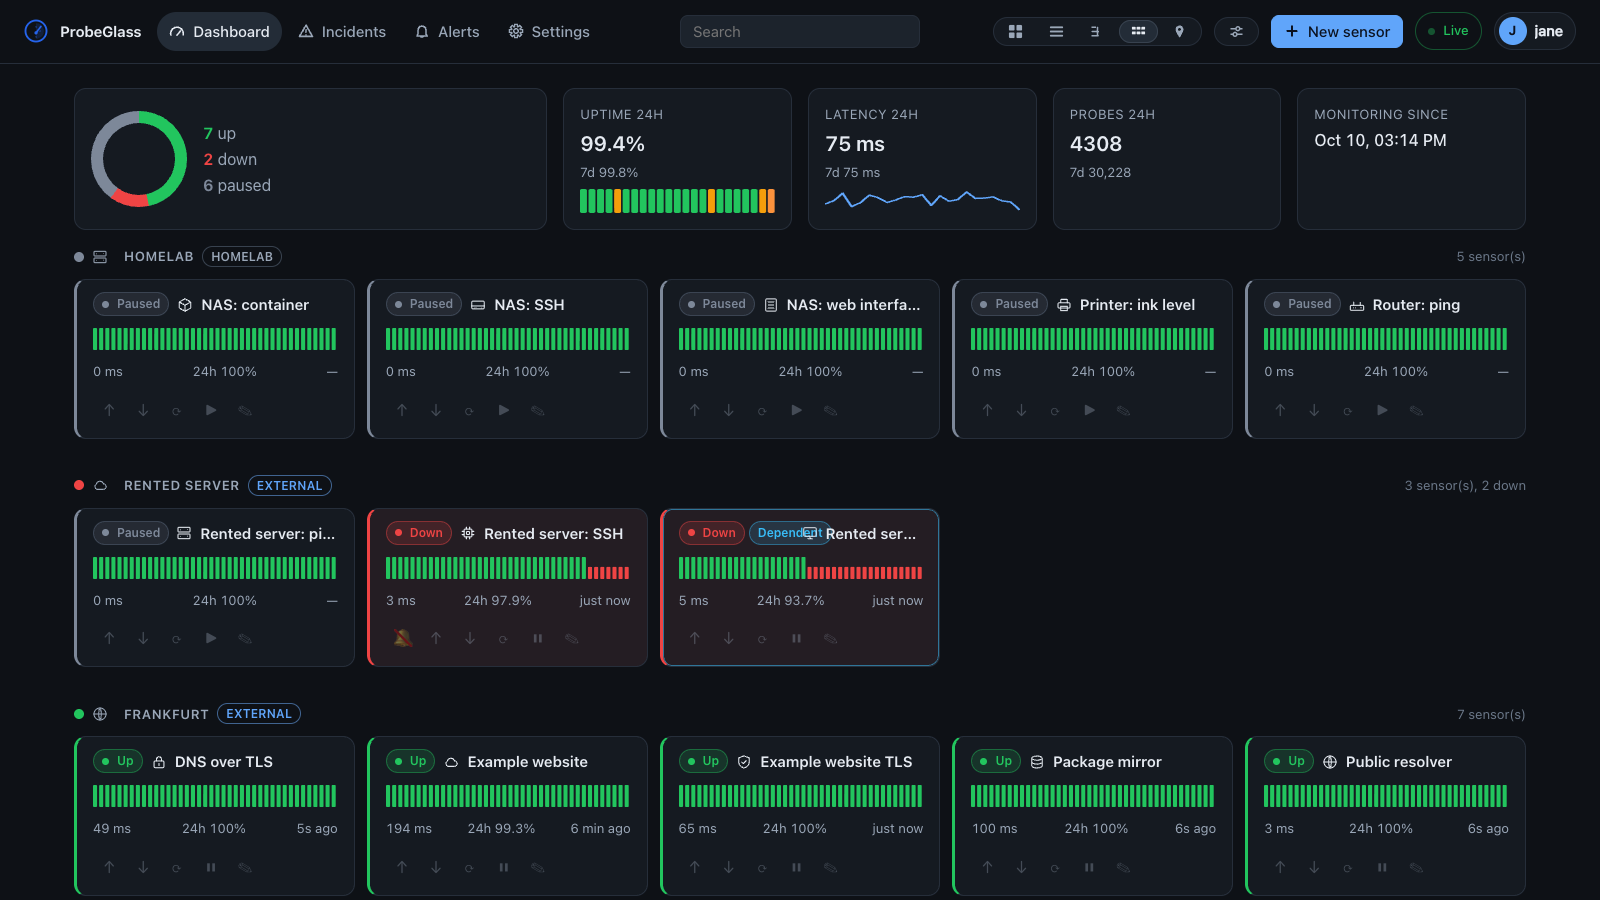Open the jane user menu
Viewport: 1600px width, 900px height.
[1535, 31]
